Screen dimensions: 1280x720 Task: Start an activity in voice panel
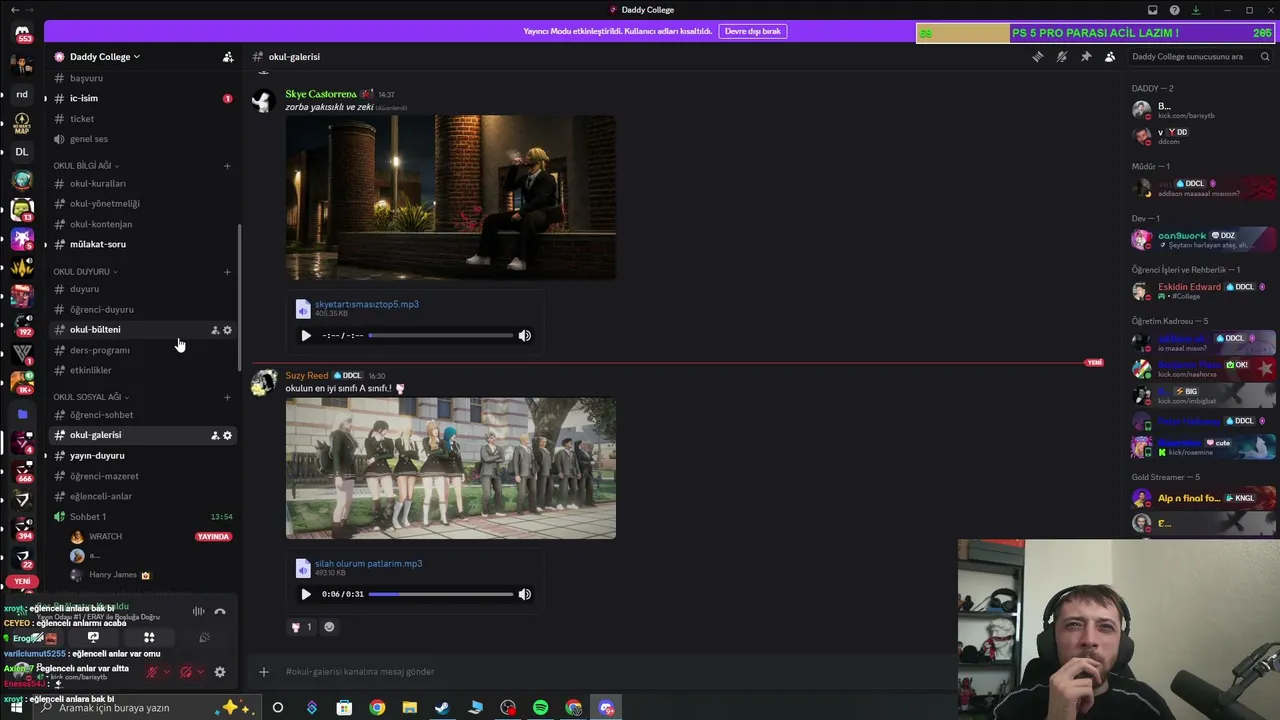(x=149, y=637)
